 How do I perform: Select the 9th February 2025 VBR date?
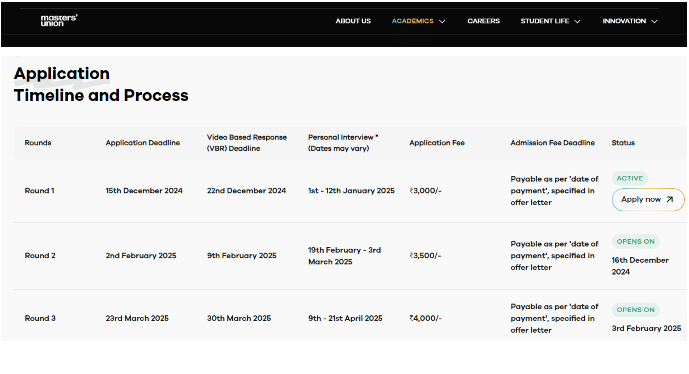click(x=242, y=256)
